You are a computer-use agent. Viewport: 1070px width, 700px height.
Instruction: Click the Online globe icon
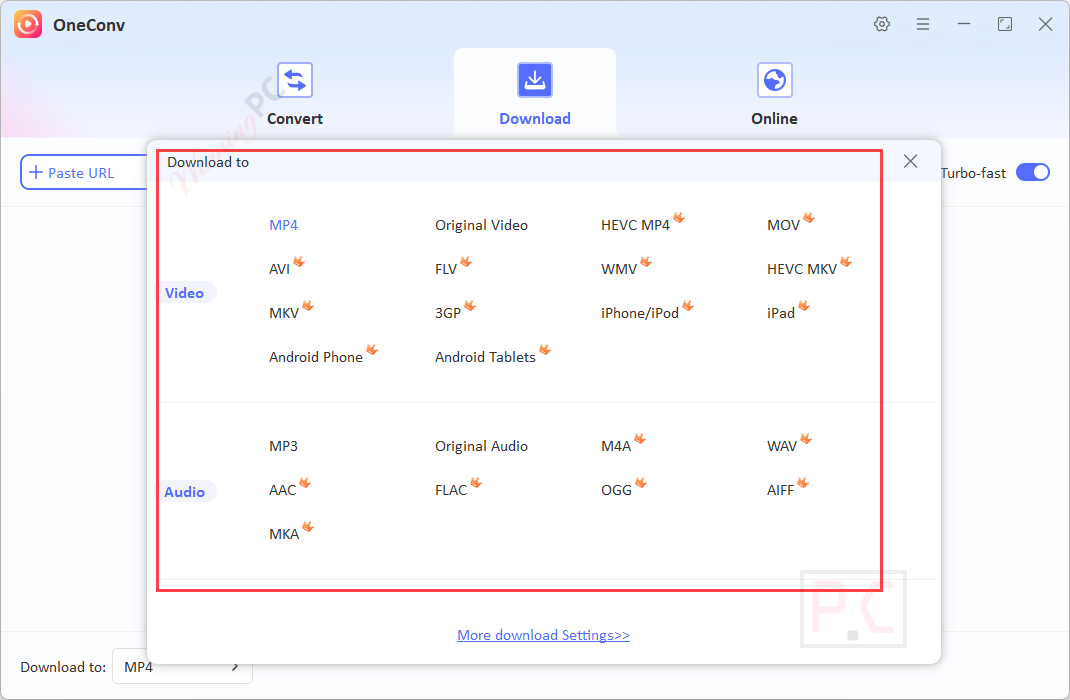point(775,80)
